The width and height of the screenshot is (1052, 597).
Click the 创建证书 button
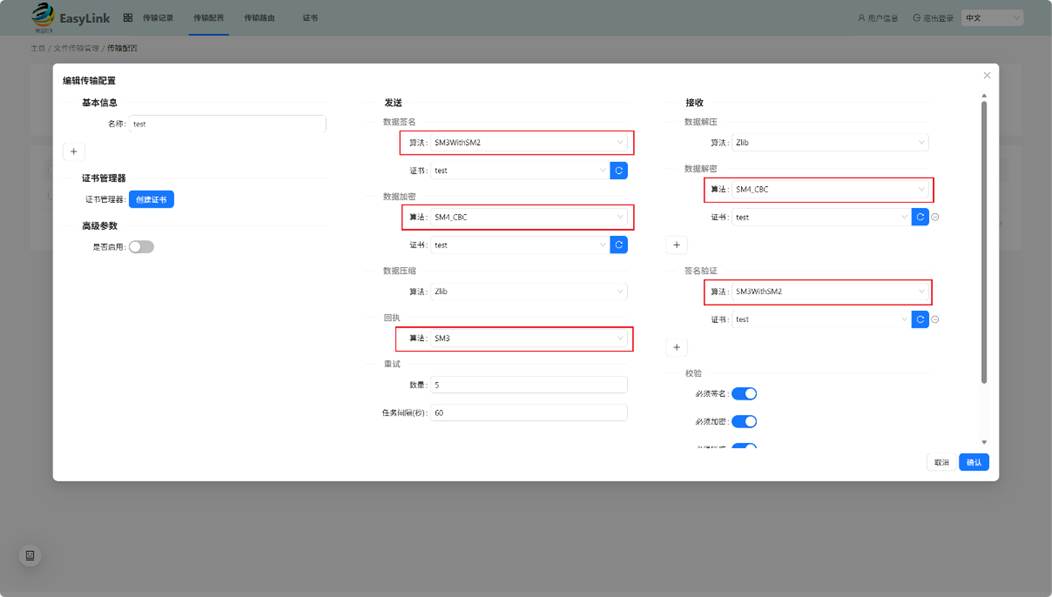tap(151, 200)
